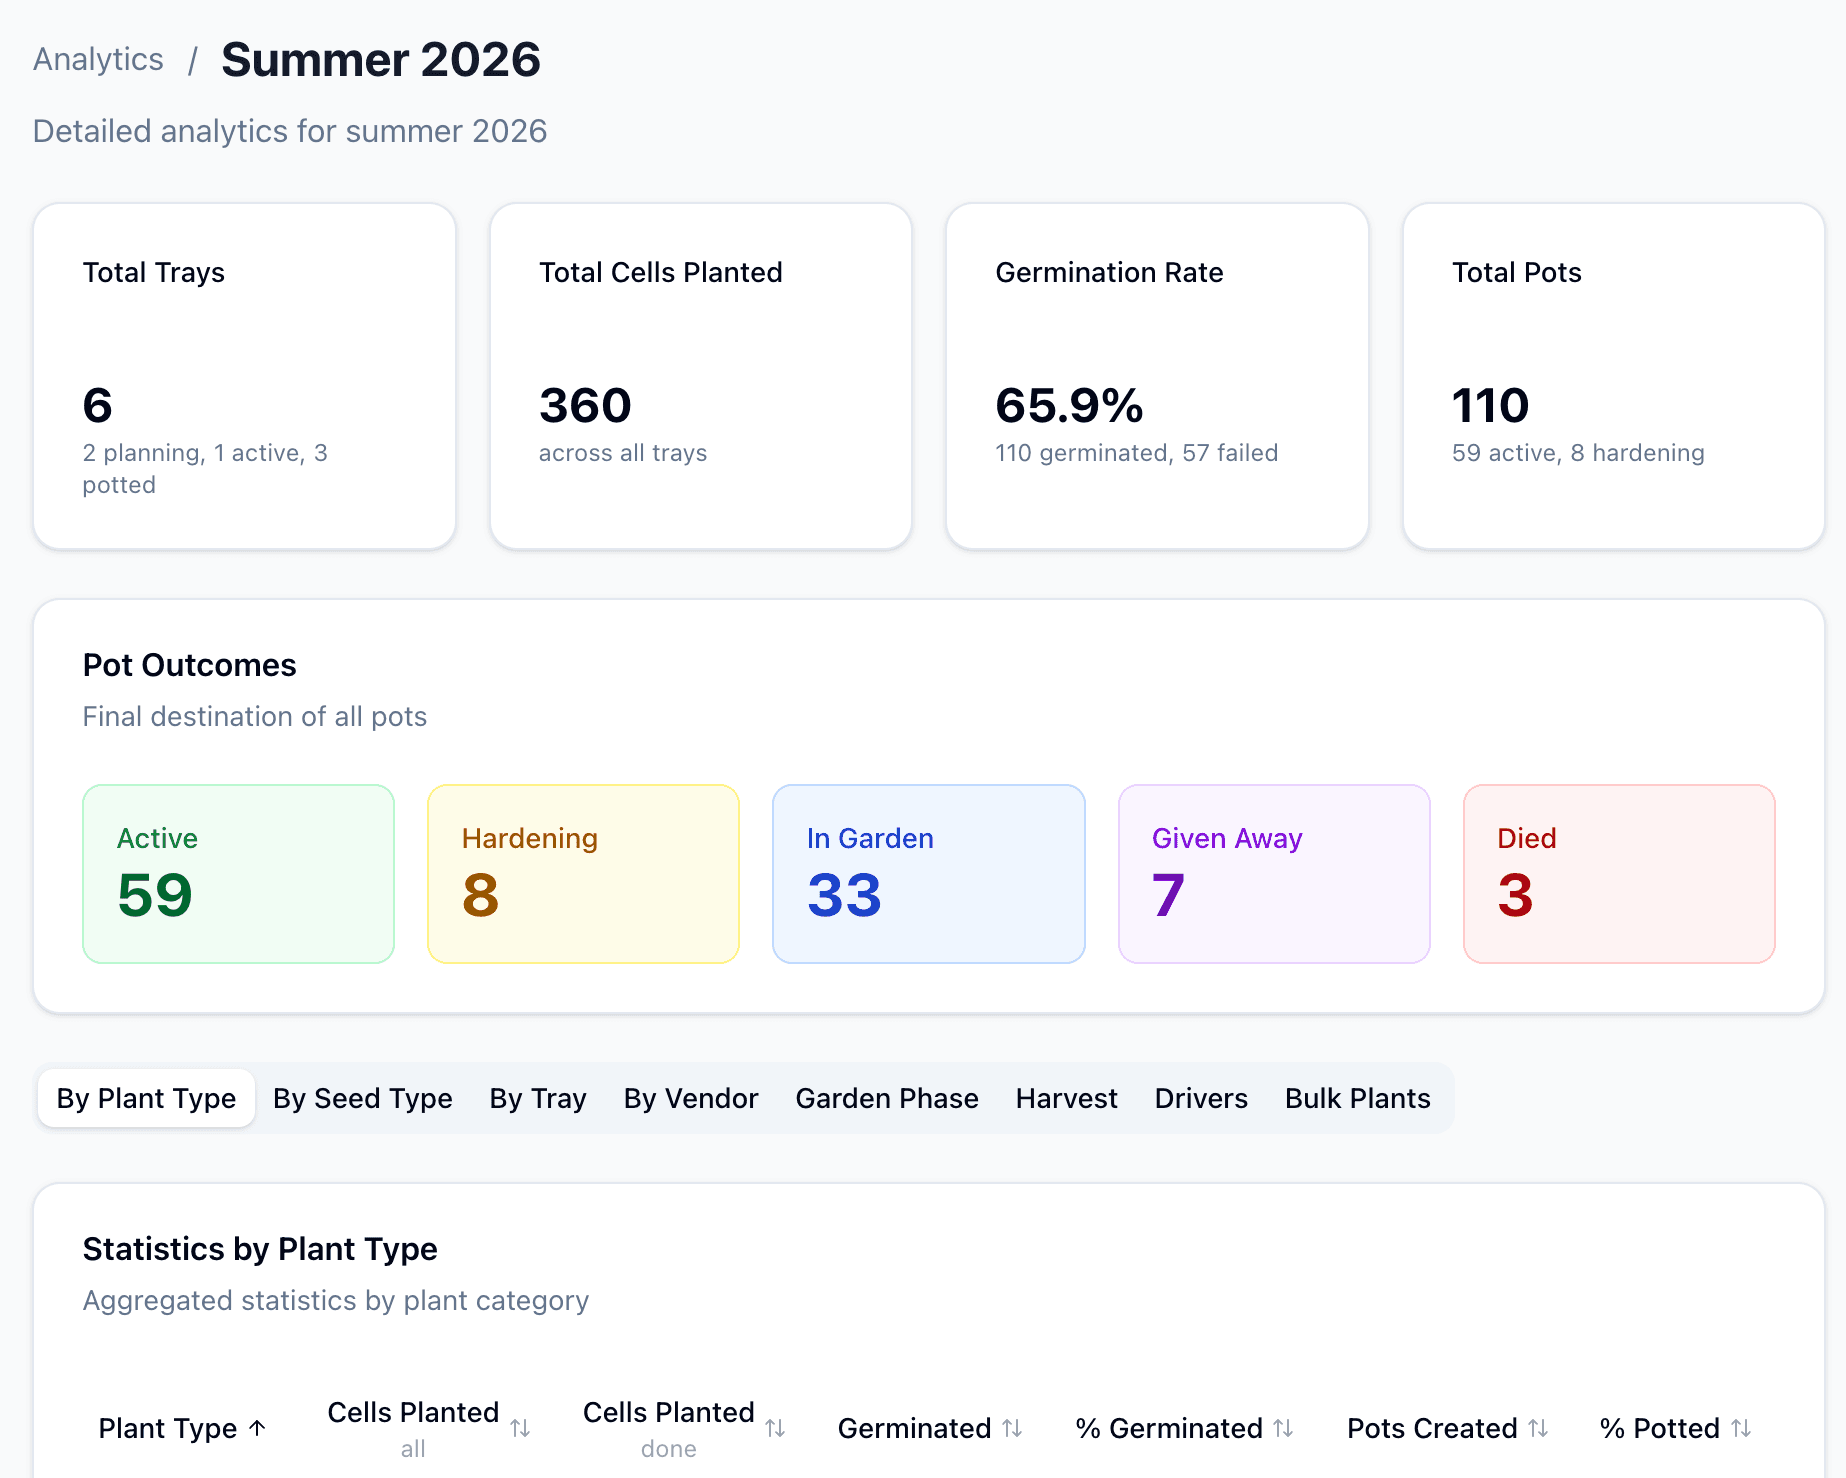This screenshot has width=1846, height=1478.
Task: Sort by Cells Planted done column icon
Action: pos(775,1428)
